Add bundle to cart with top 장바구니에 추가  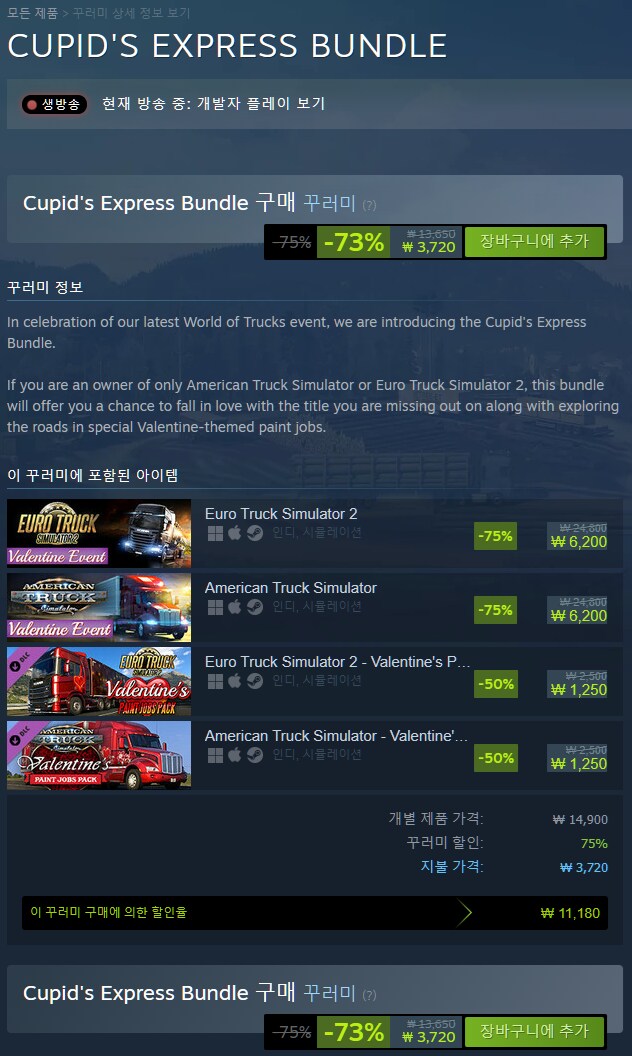click(x=534, y=241)
